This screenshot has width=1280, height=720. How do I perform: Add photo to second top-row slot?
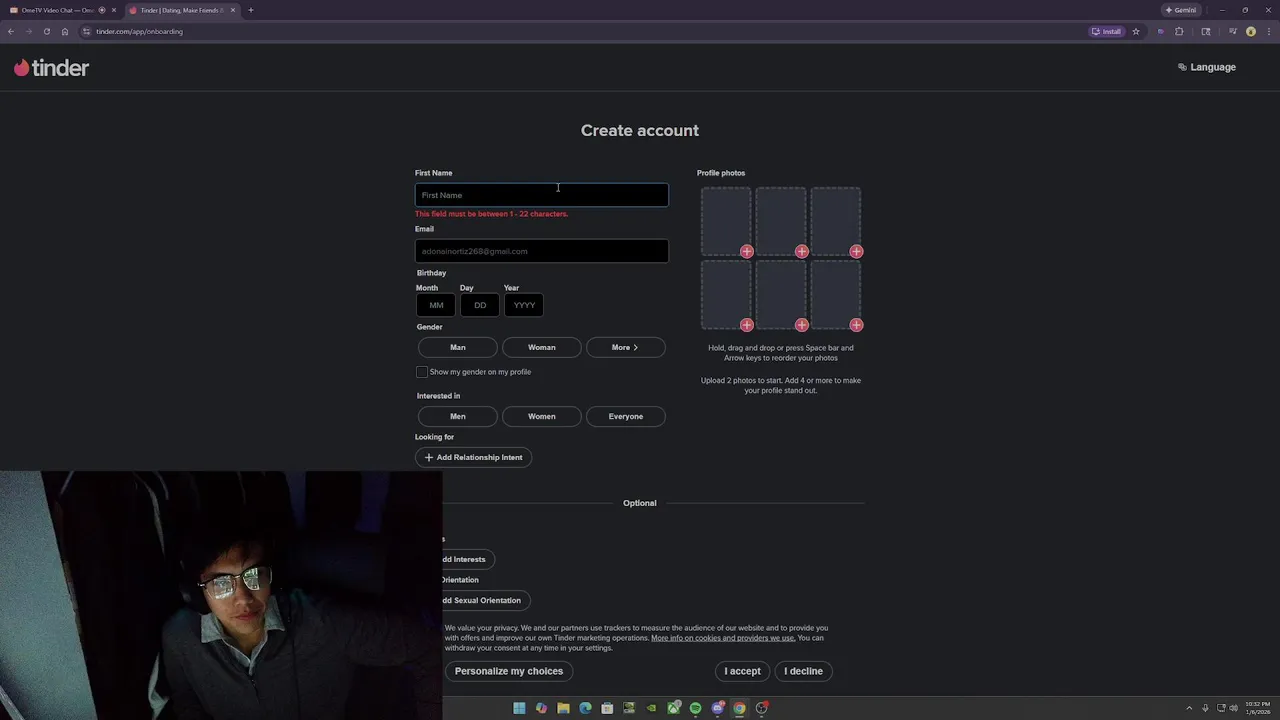point(802,252)
